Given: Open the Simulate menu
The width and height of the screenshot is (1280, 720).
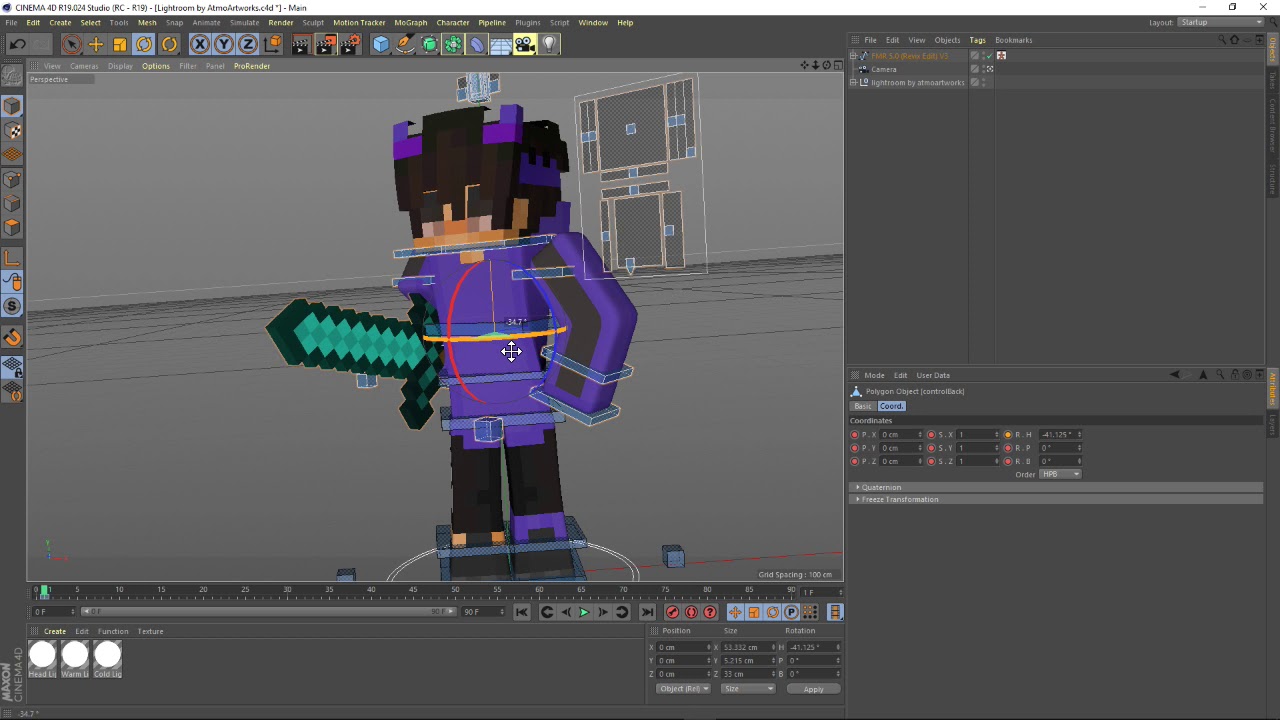Looking at the screenshot, I should click(x=244, y=22).
